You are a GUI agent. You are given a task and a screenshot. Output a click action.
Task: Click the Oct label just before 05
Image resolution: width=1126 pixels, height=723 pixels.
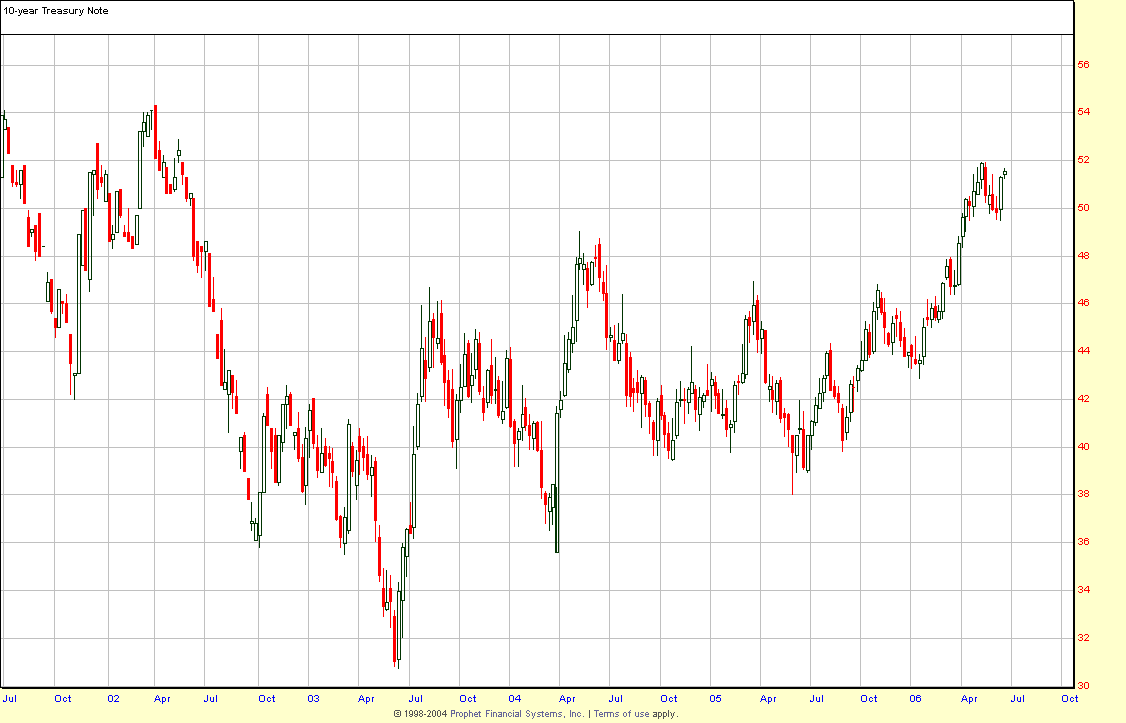tap(669, 698)
